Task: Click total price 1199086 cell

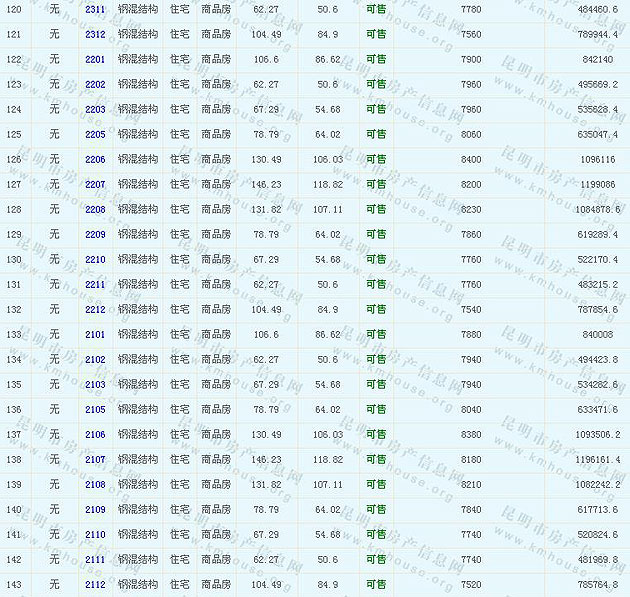Action: tap(598, 184)
